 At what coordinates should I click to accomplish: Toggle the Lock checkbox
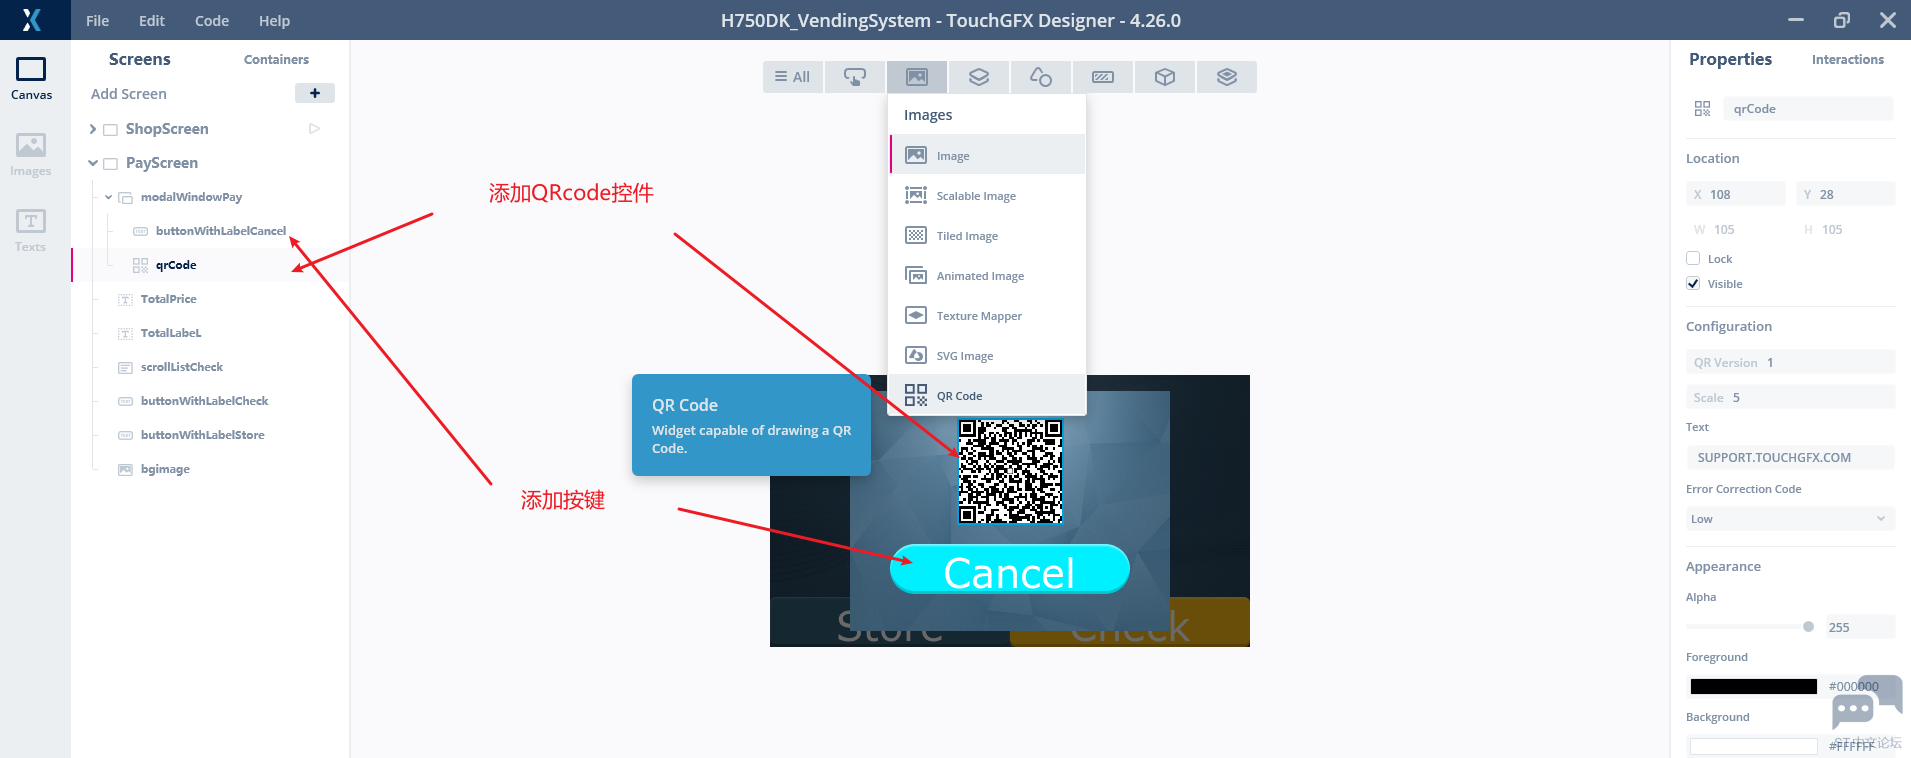tap(1693, 258)
